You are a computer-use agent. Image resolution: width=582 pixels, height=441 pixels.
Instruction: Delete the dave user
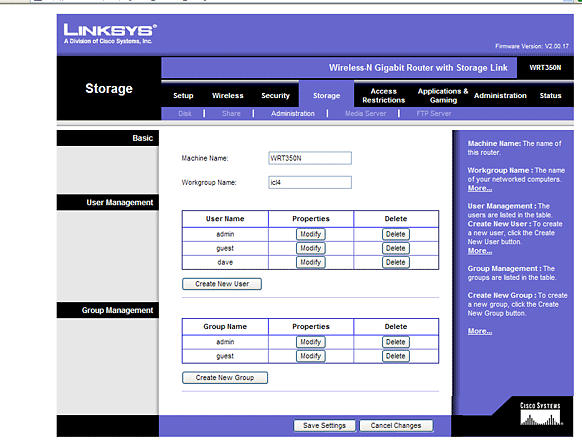click(396, 262)
